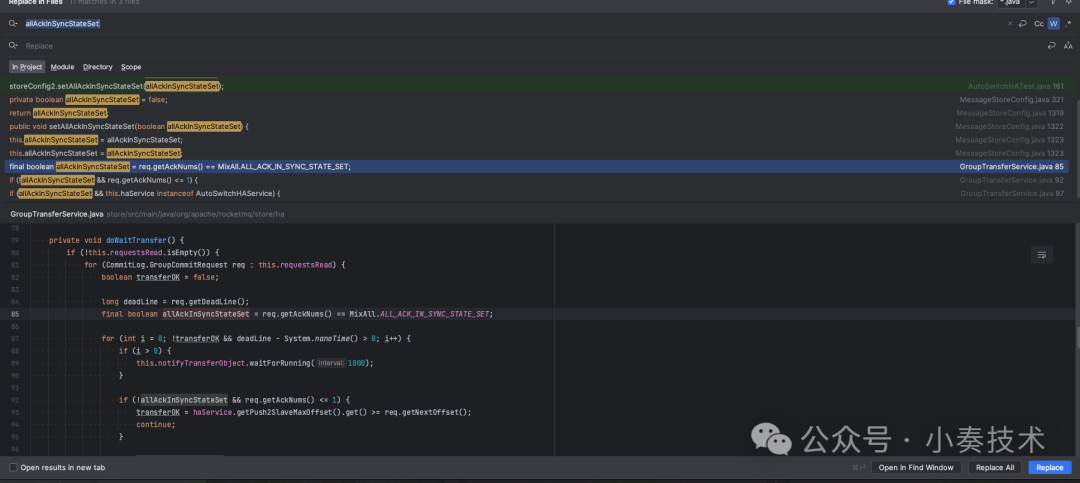
Task: Click Replace All button
Action: [x=995, y=468]
